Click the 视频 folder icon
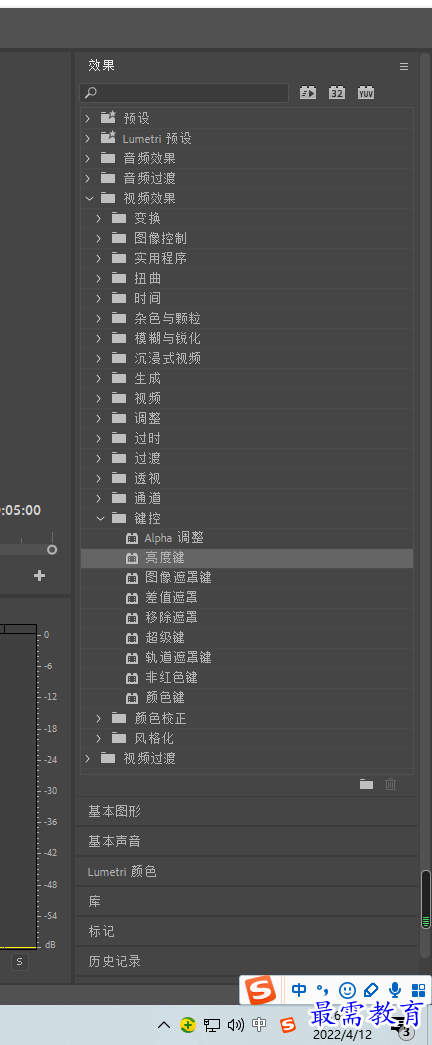The width and height of the screenshot is (432, 1045). pos(119,398)
